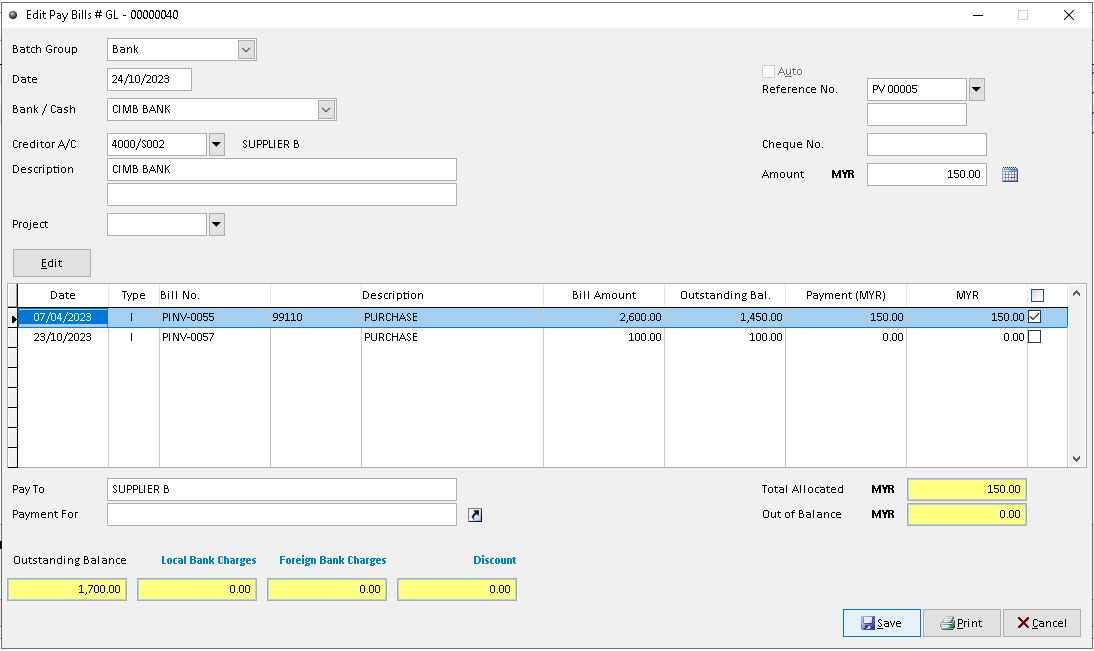Viewport: 1094px width, 651px height.
Task: Click the Bill Amount column header
Action: (604, 295)
